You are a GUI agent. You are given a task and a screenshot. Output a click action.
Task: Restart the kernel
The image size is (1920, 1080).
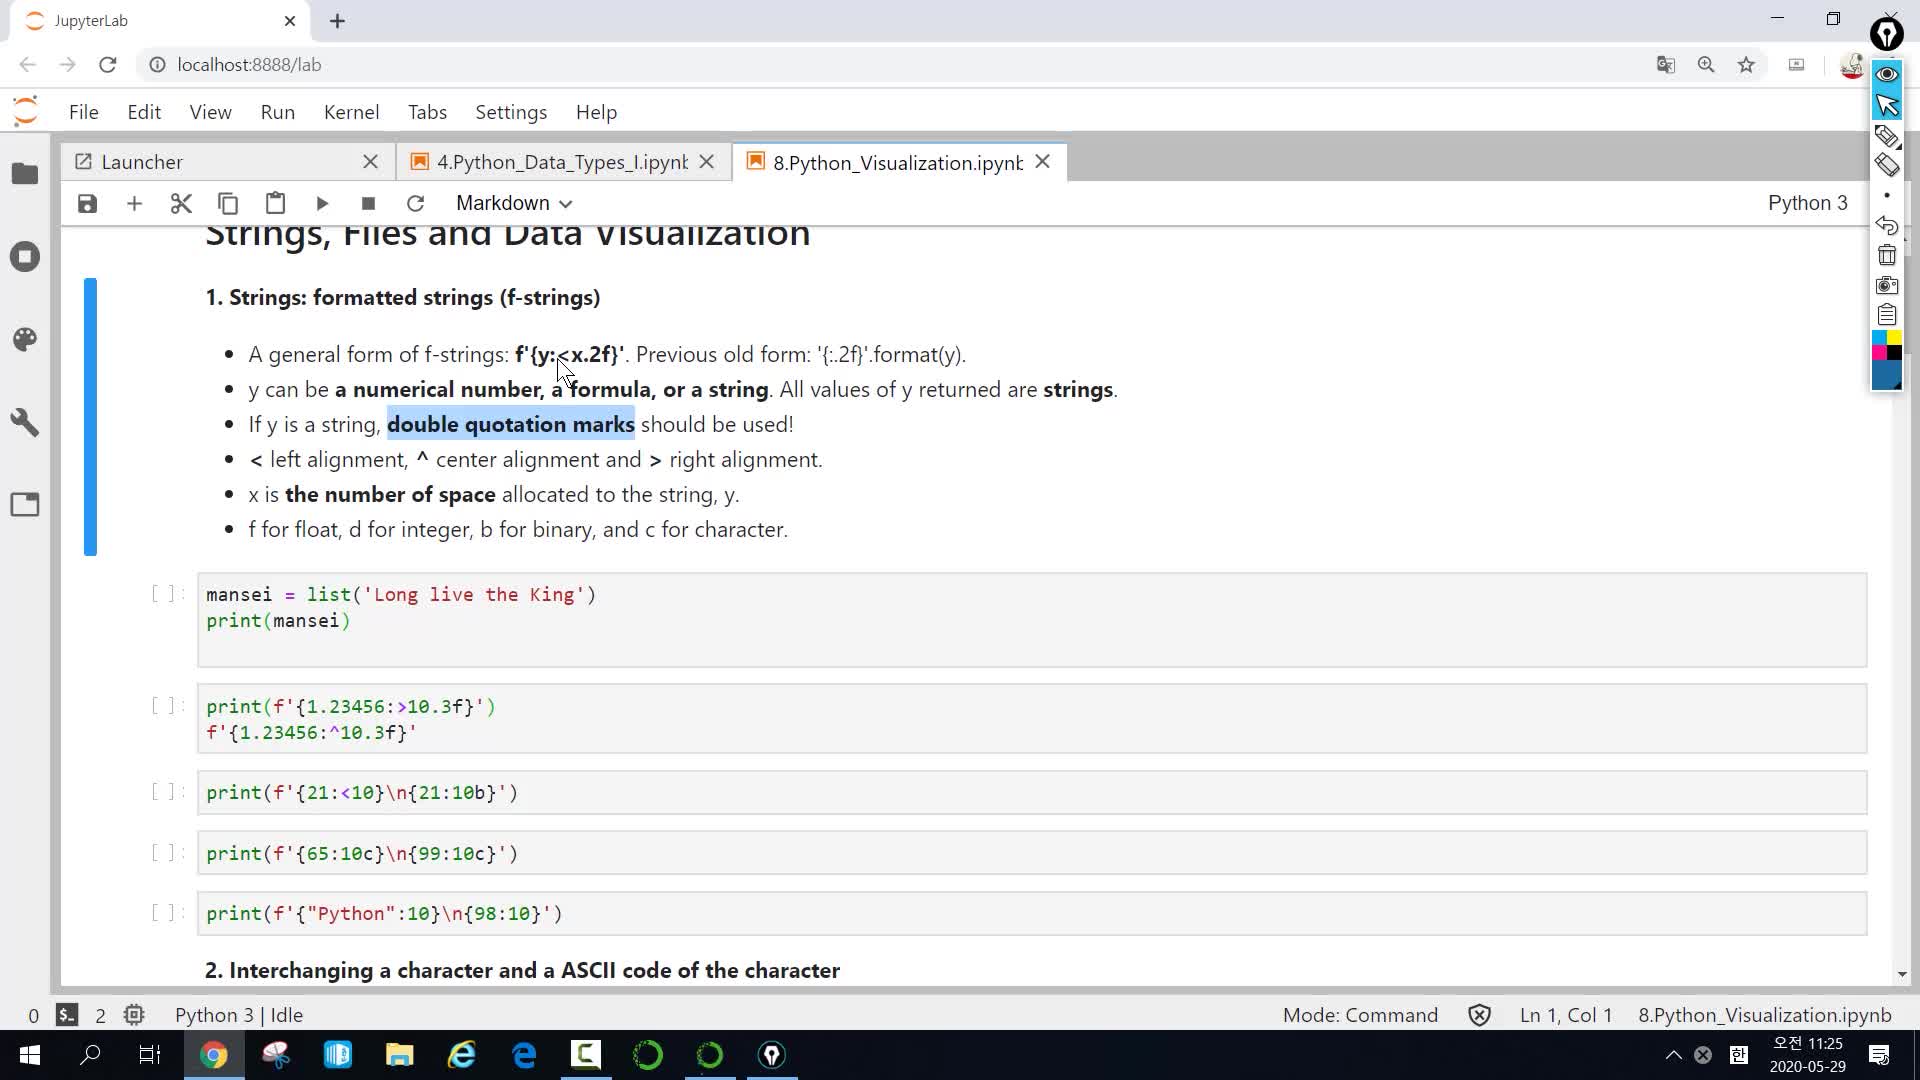(415, 203)
